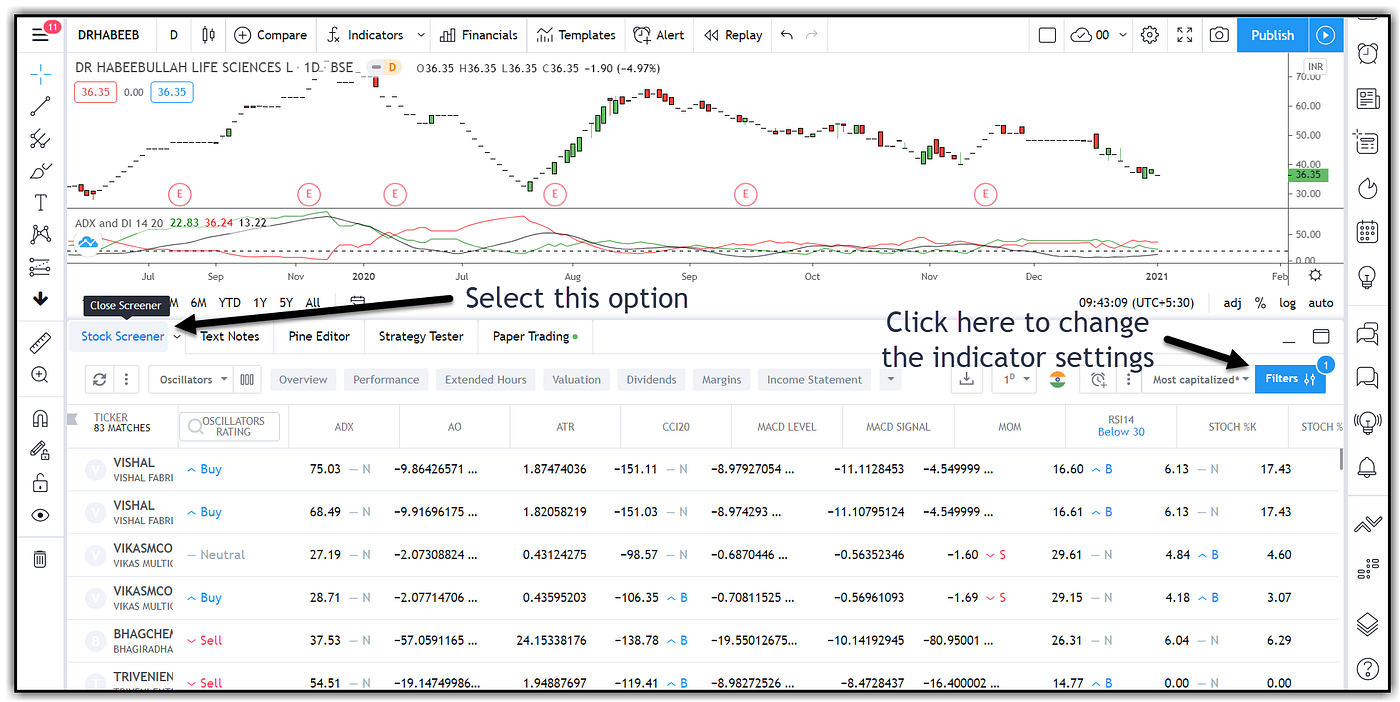Select the pitchfork drawing tool

pyautogui.click(x=40, y=138)
